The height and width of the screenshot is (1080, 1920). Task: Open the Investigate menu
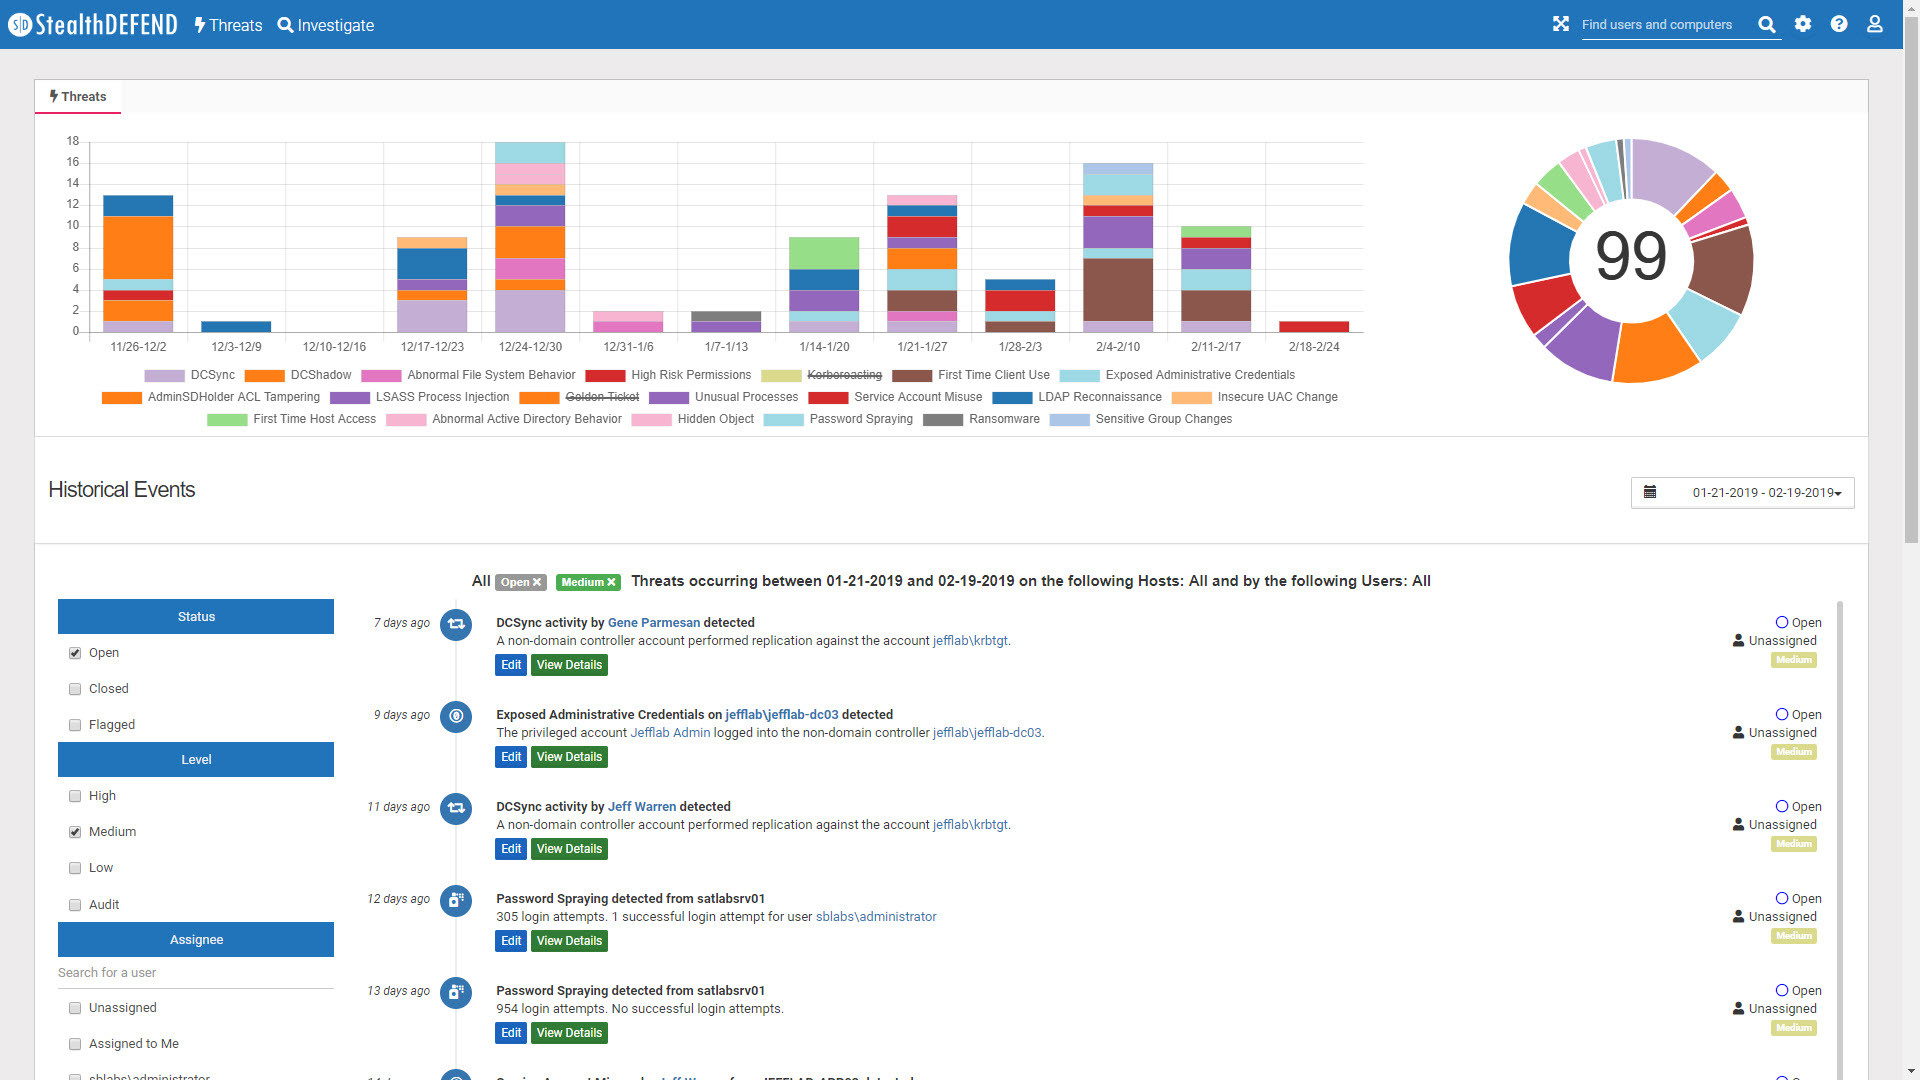[x=326, y=25]
